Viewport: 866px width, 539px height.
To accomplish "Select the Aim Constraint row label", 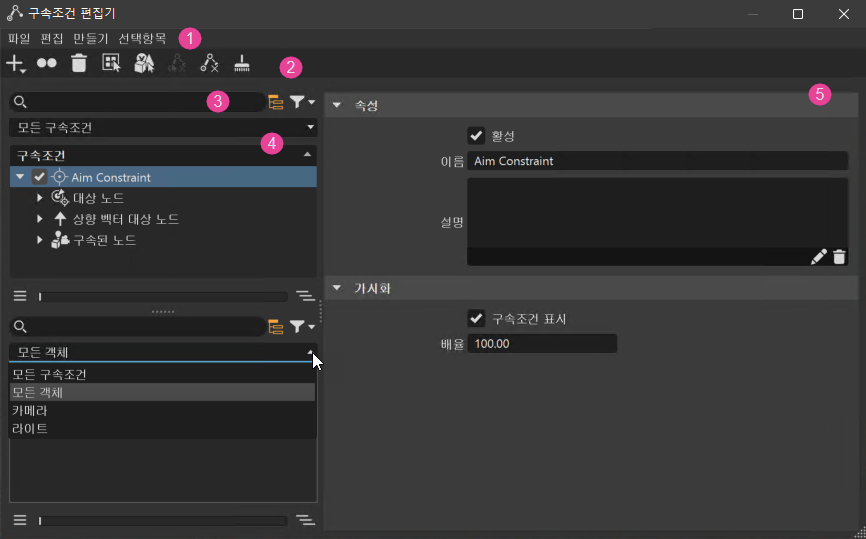I will point(111,177).
